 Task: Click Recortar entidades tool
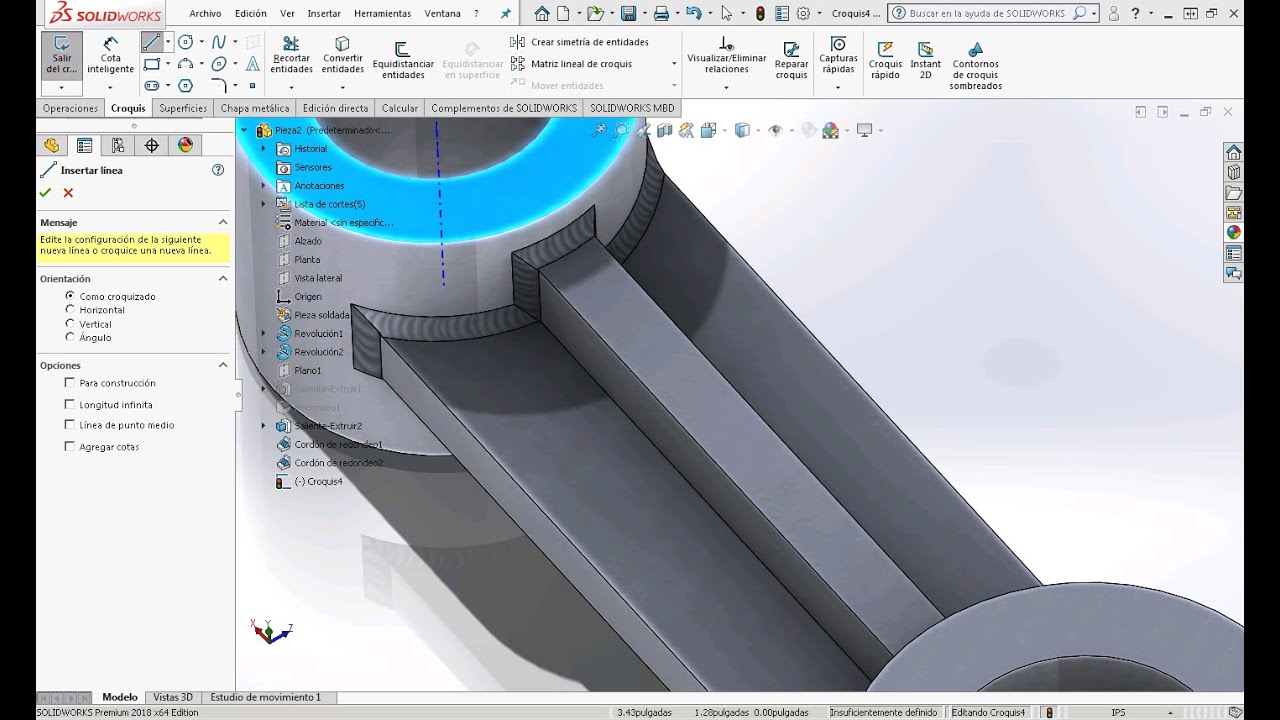click(291, 55)
